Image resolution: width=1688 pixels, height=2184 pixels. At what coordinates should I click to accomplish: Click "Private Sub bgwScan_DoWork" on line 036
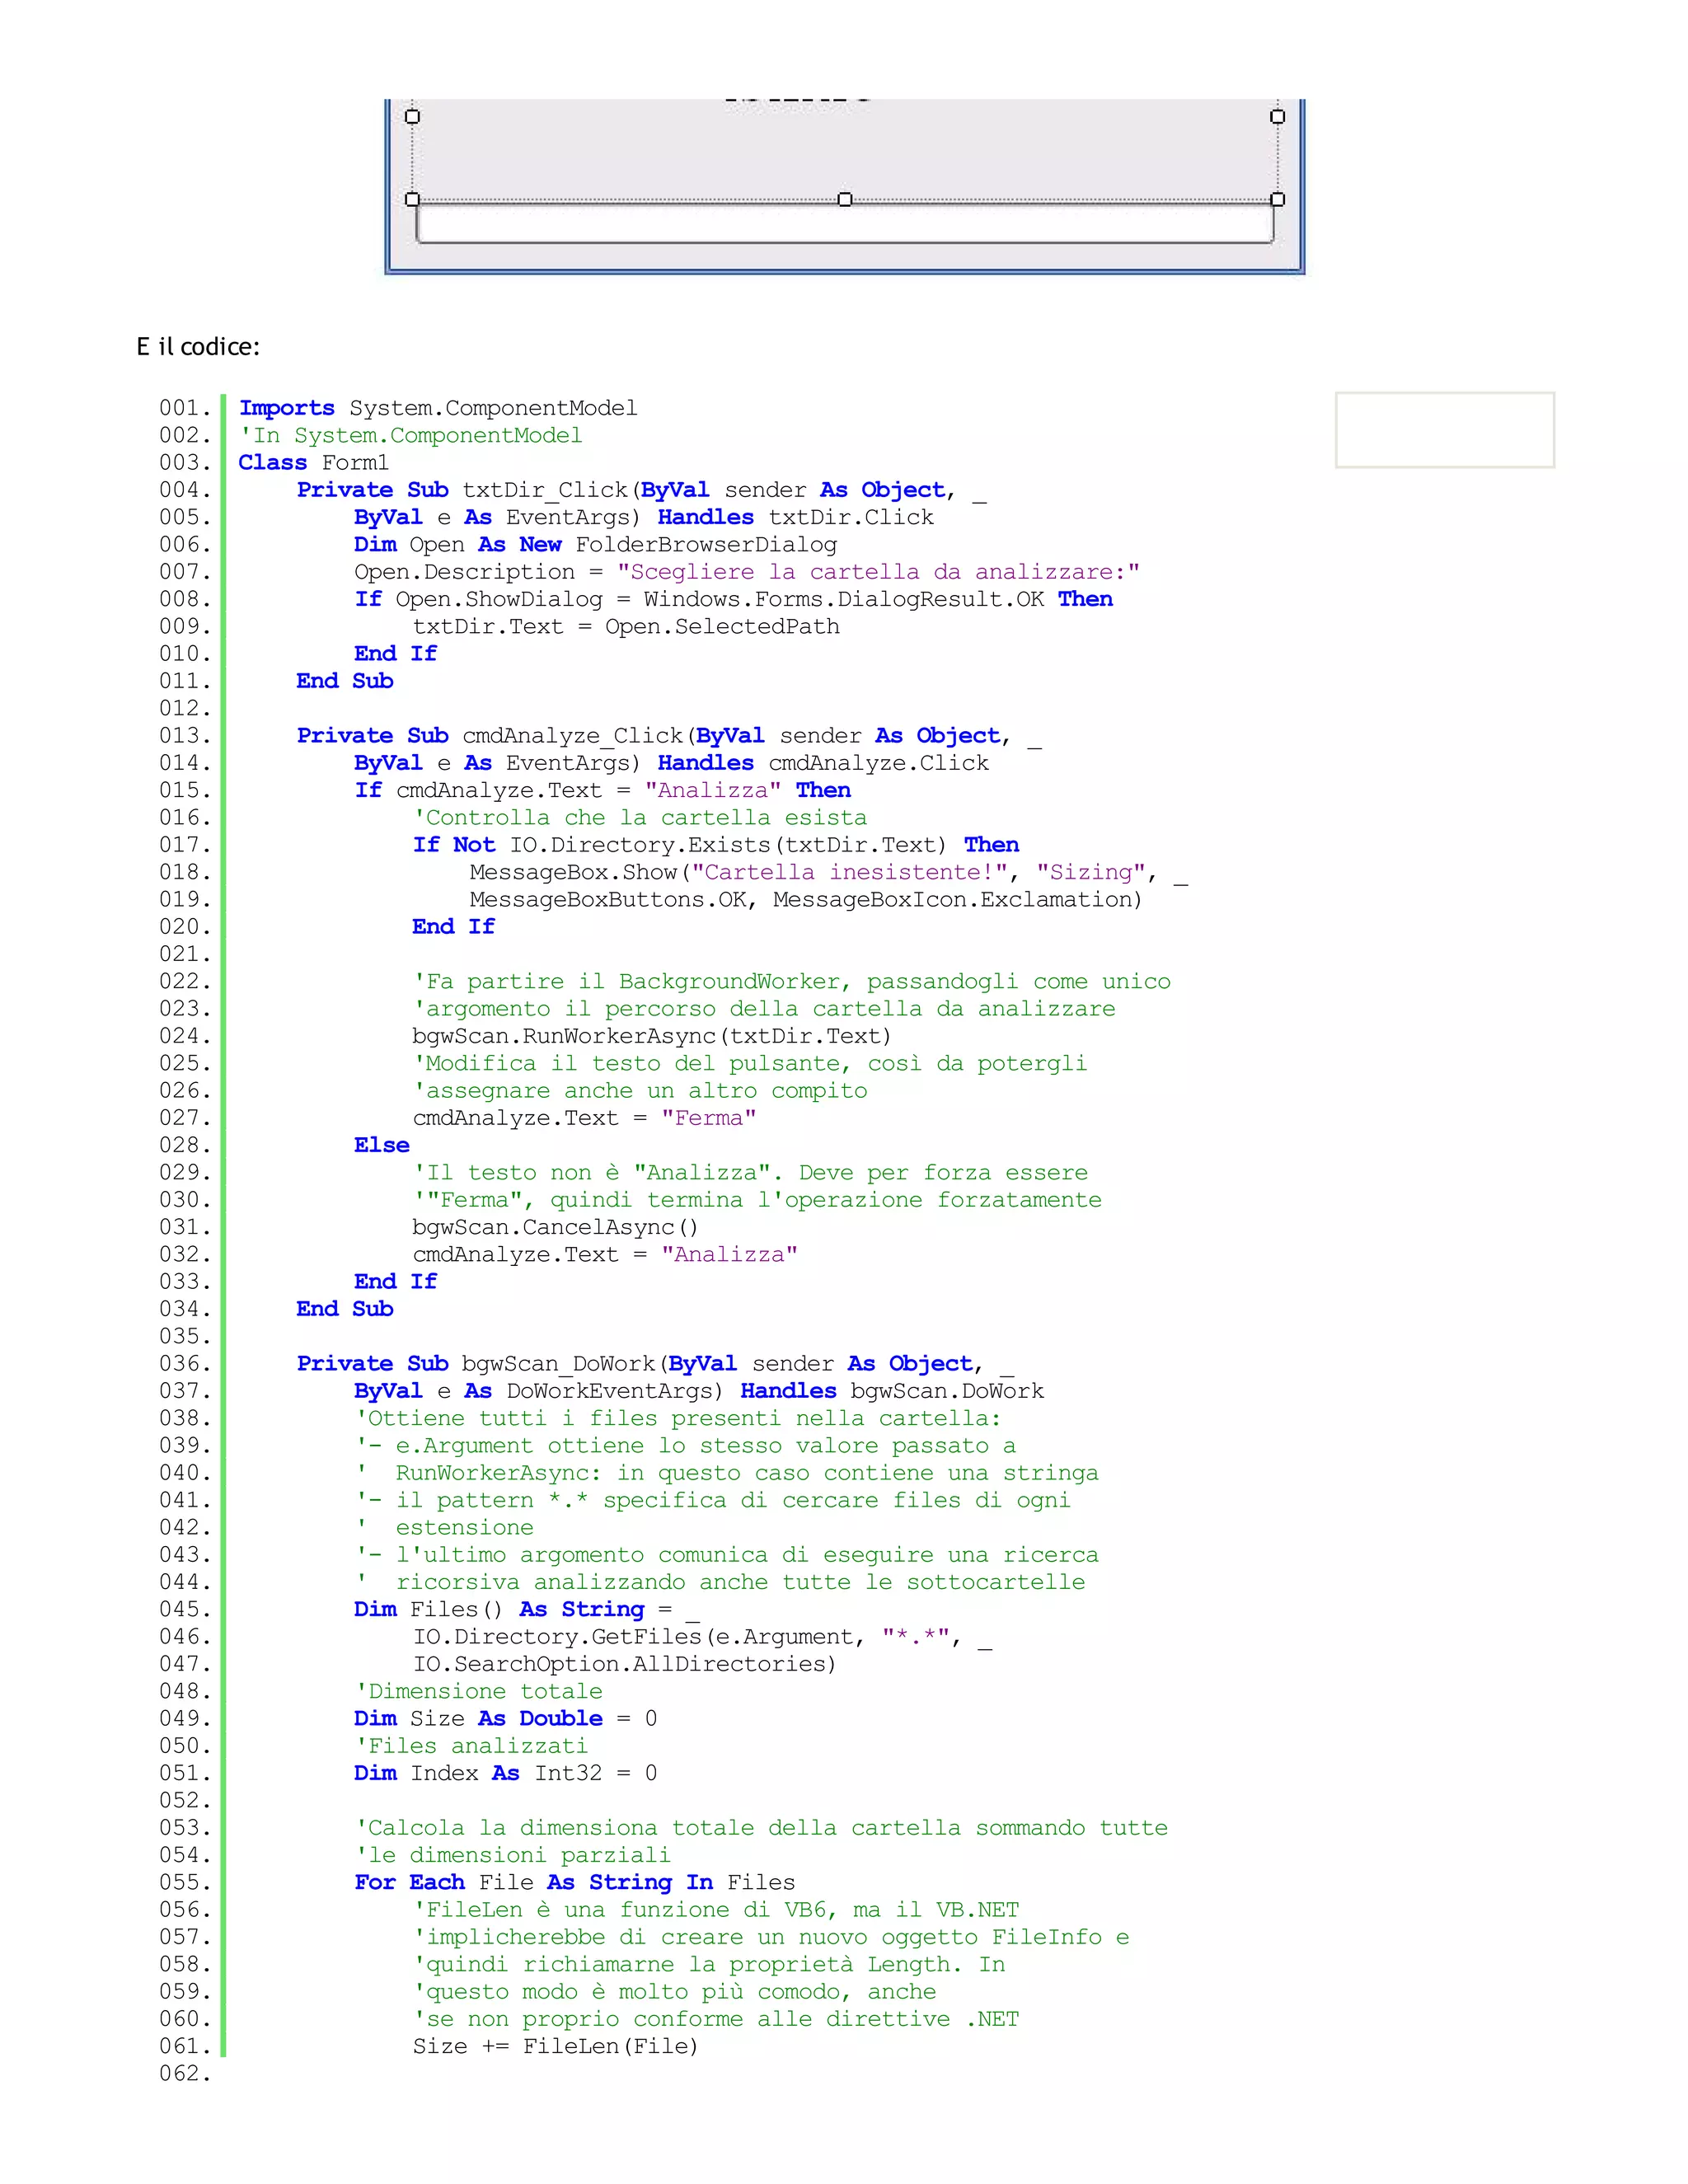point(476,1364)
